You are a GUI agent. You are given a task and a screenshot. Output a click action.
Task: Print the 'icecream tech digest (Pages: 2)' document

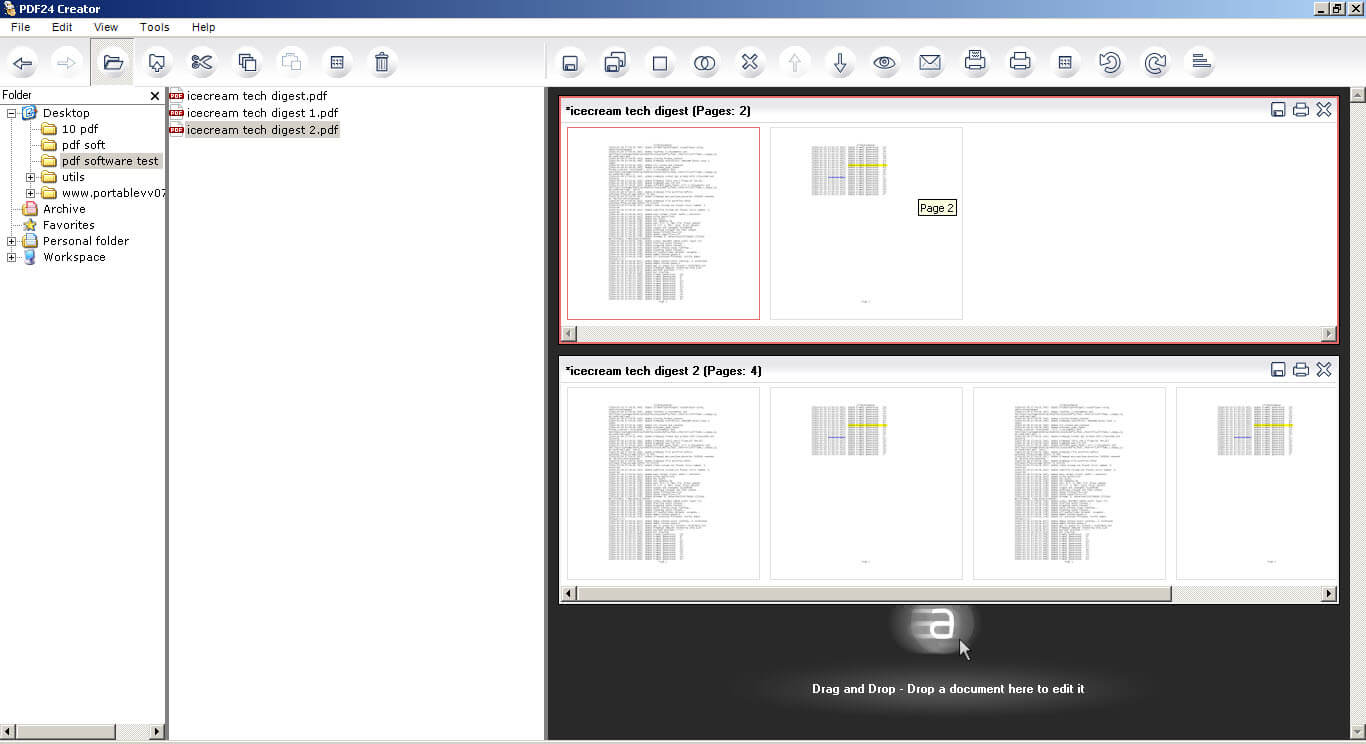(x=1301, y=110)
